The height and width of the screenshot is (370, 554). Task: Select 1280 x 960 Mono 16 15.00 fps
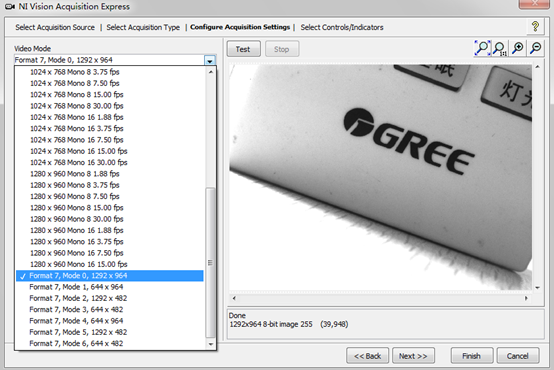tap(110, 264)
